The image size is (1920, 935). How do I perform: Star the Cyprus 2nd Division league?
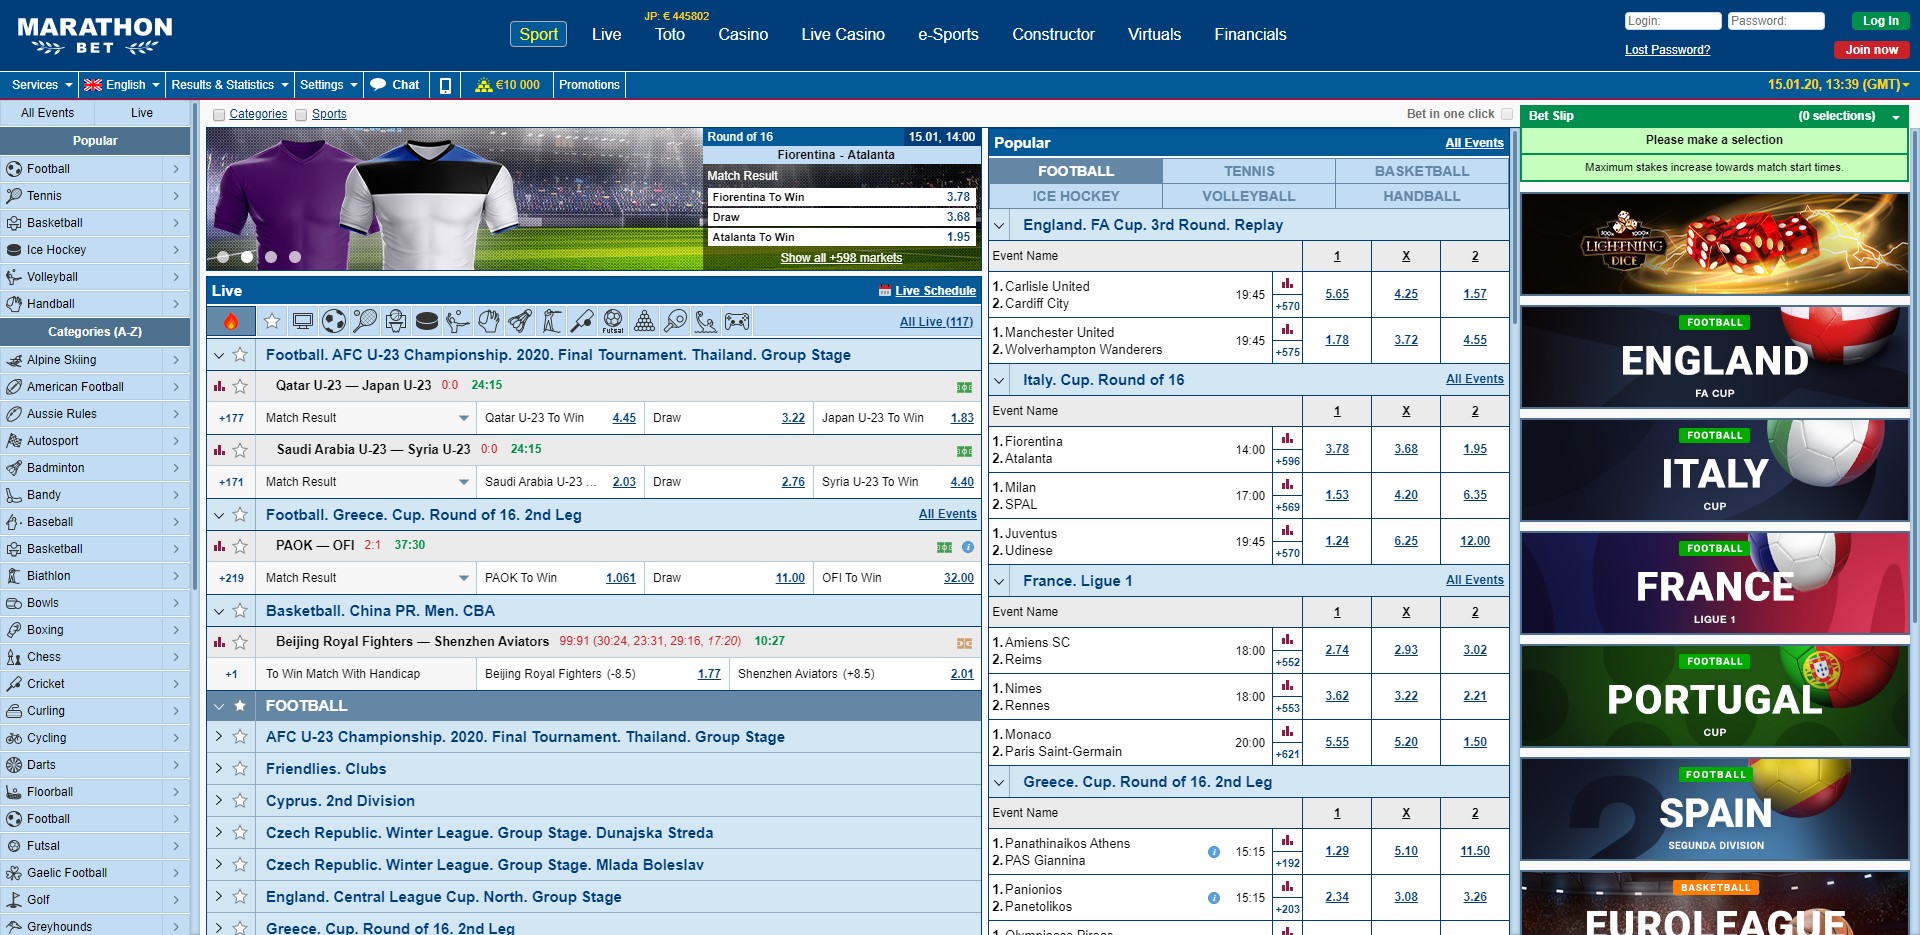pyautogui.click(x=240, y=801)
